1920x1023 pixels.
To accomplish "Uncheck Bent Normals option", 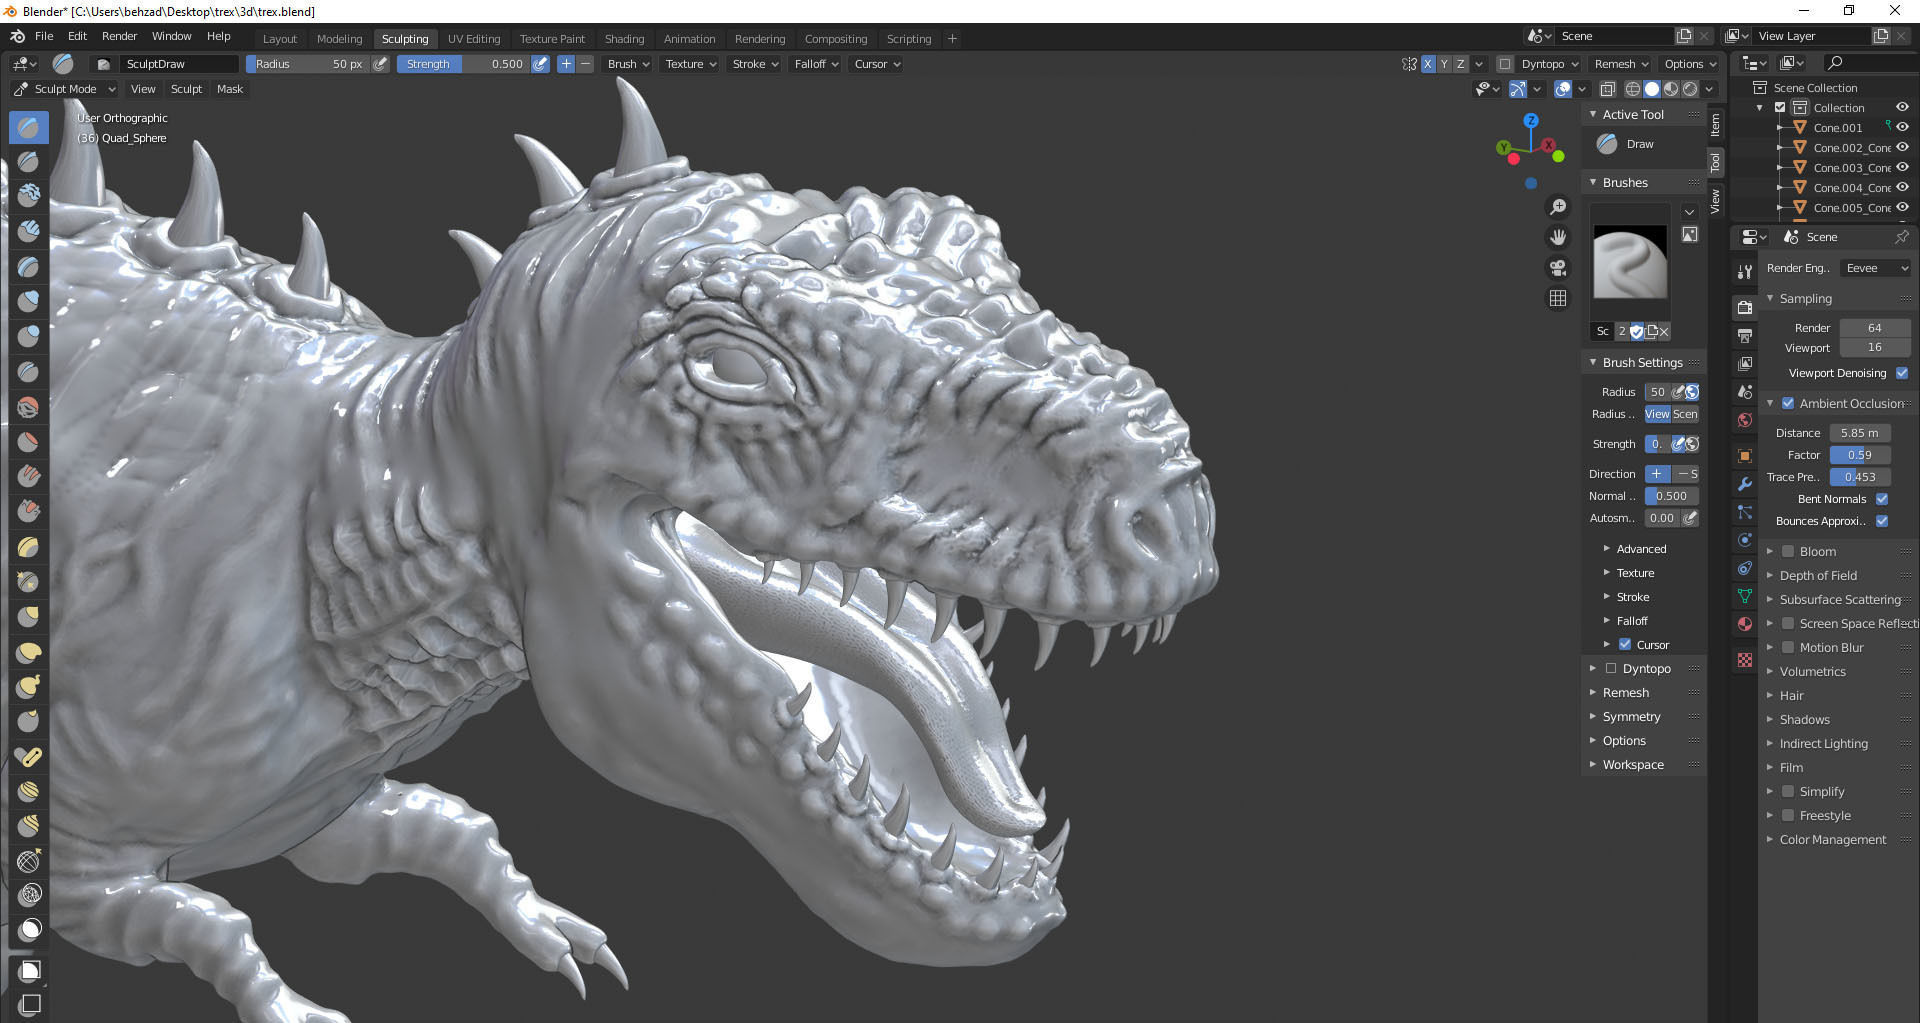I will point(1882,499).
